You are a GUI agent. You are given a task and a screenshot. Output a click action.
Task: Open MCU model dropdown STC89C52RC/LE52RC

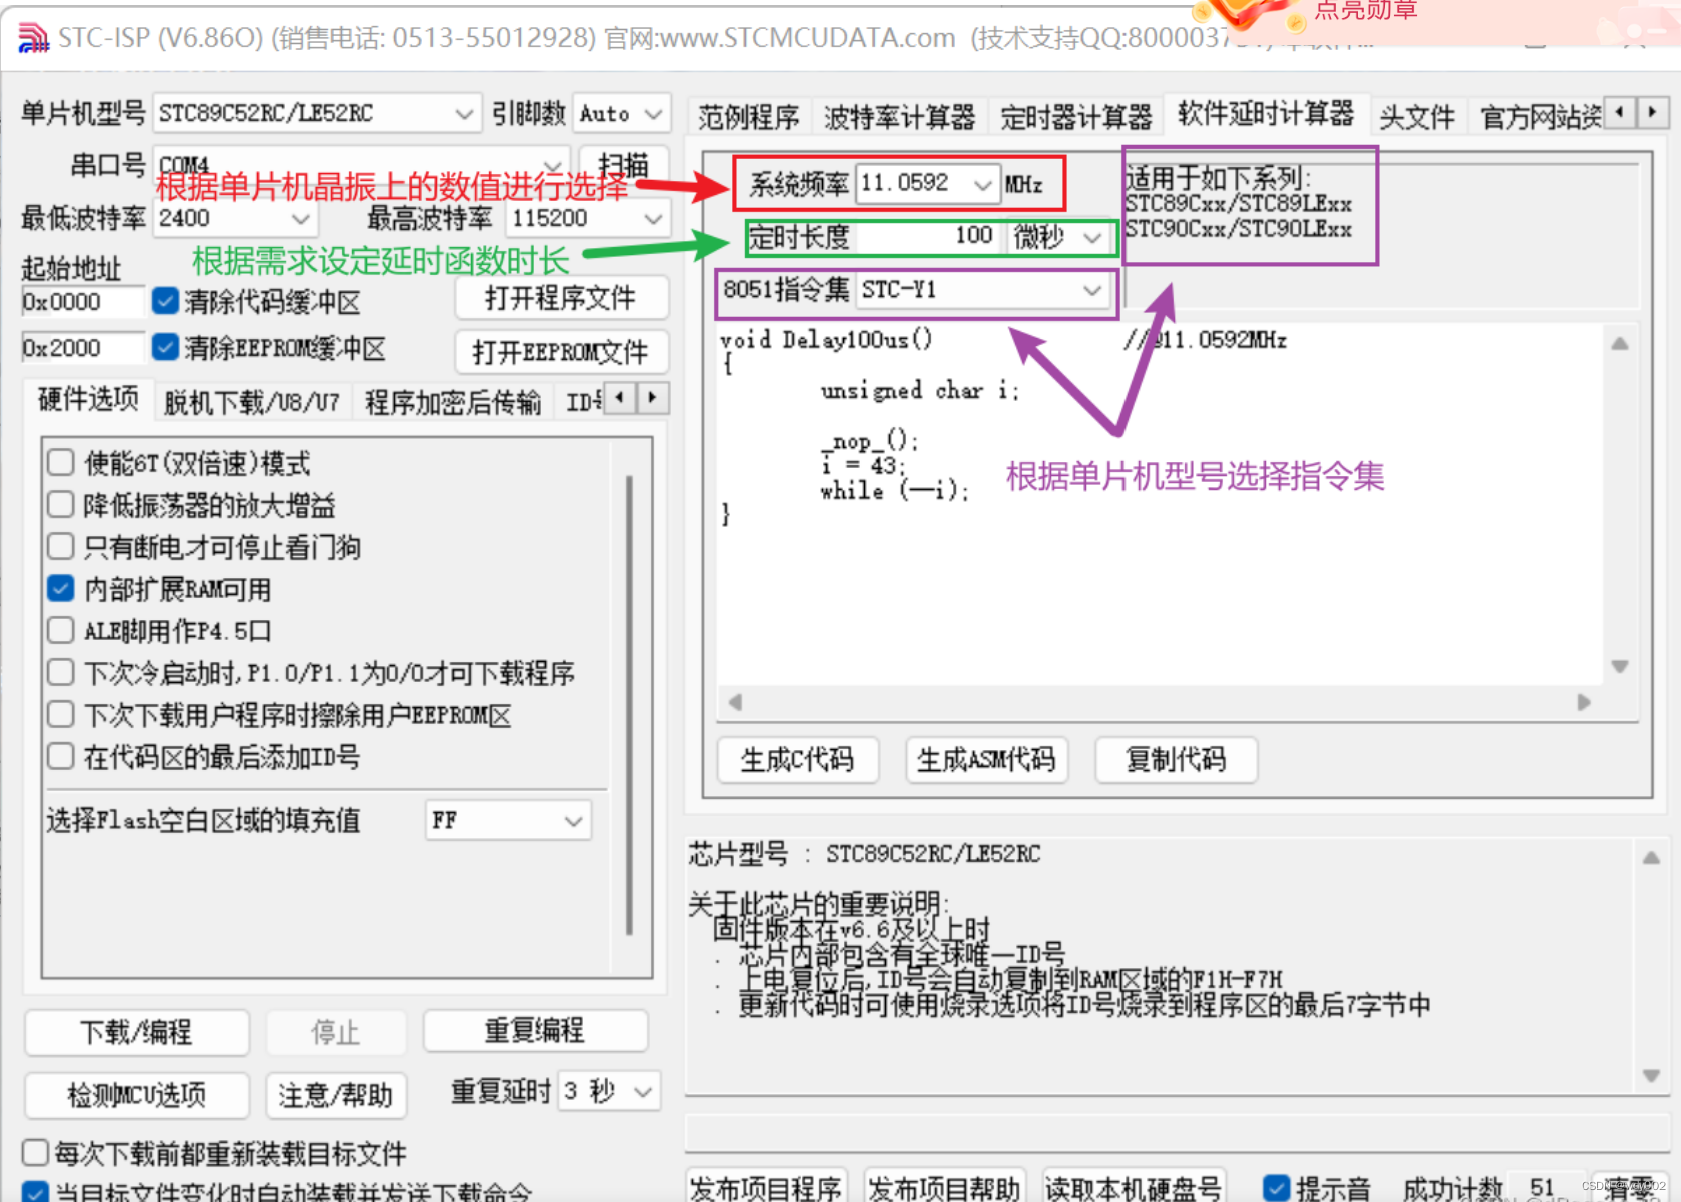(316, 114)
